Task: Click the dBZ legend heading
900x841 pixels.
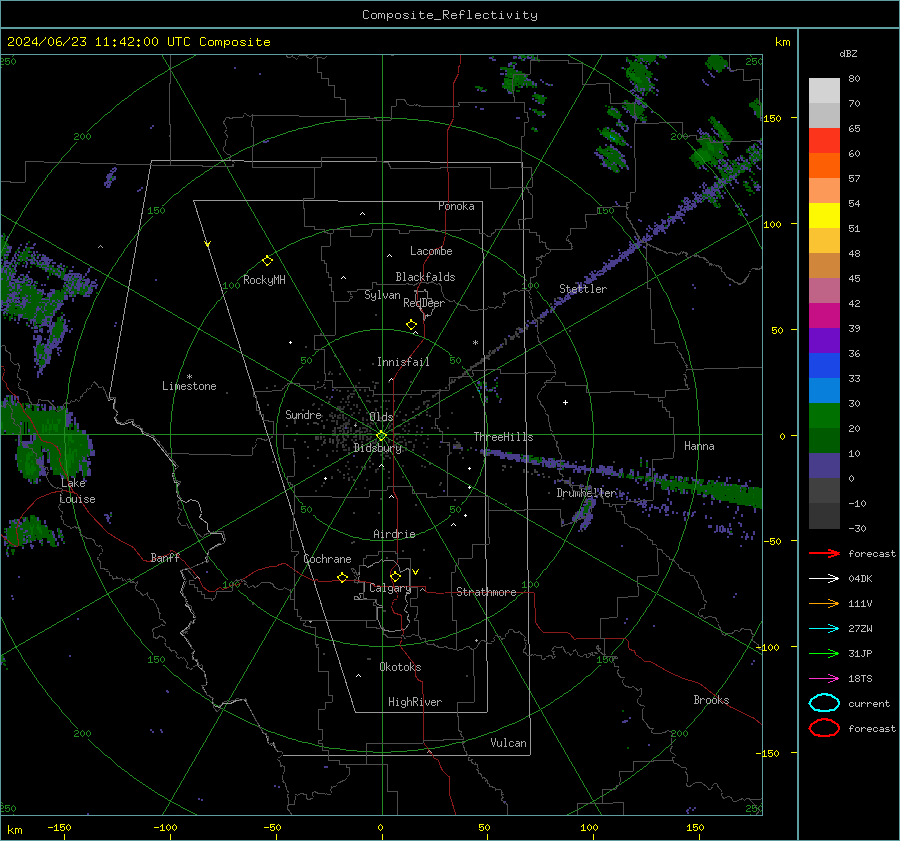Action: (x=848, y=53)
